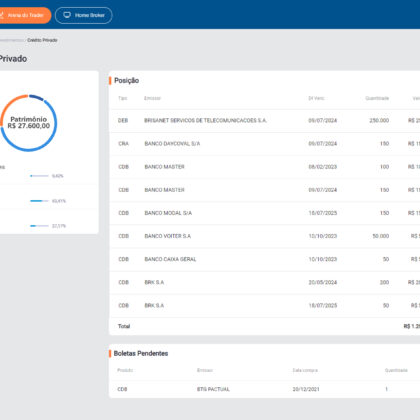Open BRK S.A row maturing 18/07/2025
This screenshot has height=420, width=420.
(x=264, y=305)
